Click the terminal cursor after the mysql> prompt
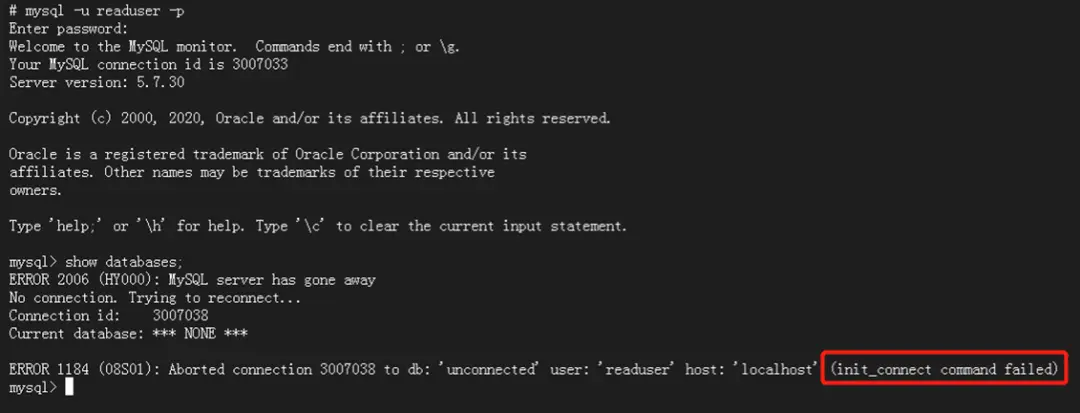This screenshot has width=1080, height=413. pos(69,387)
